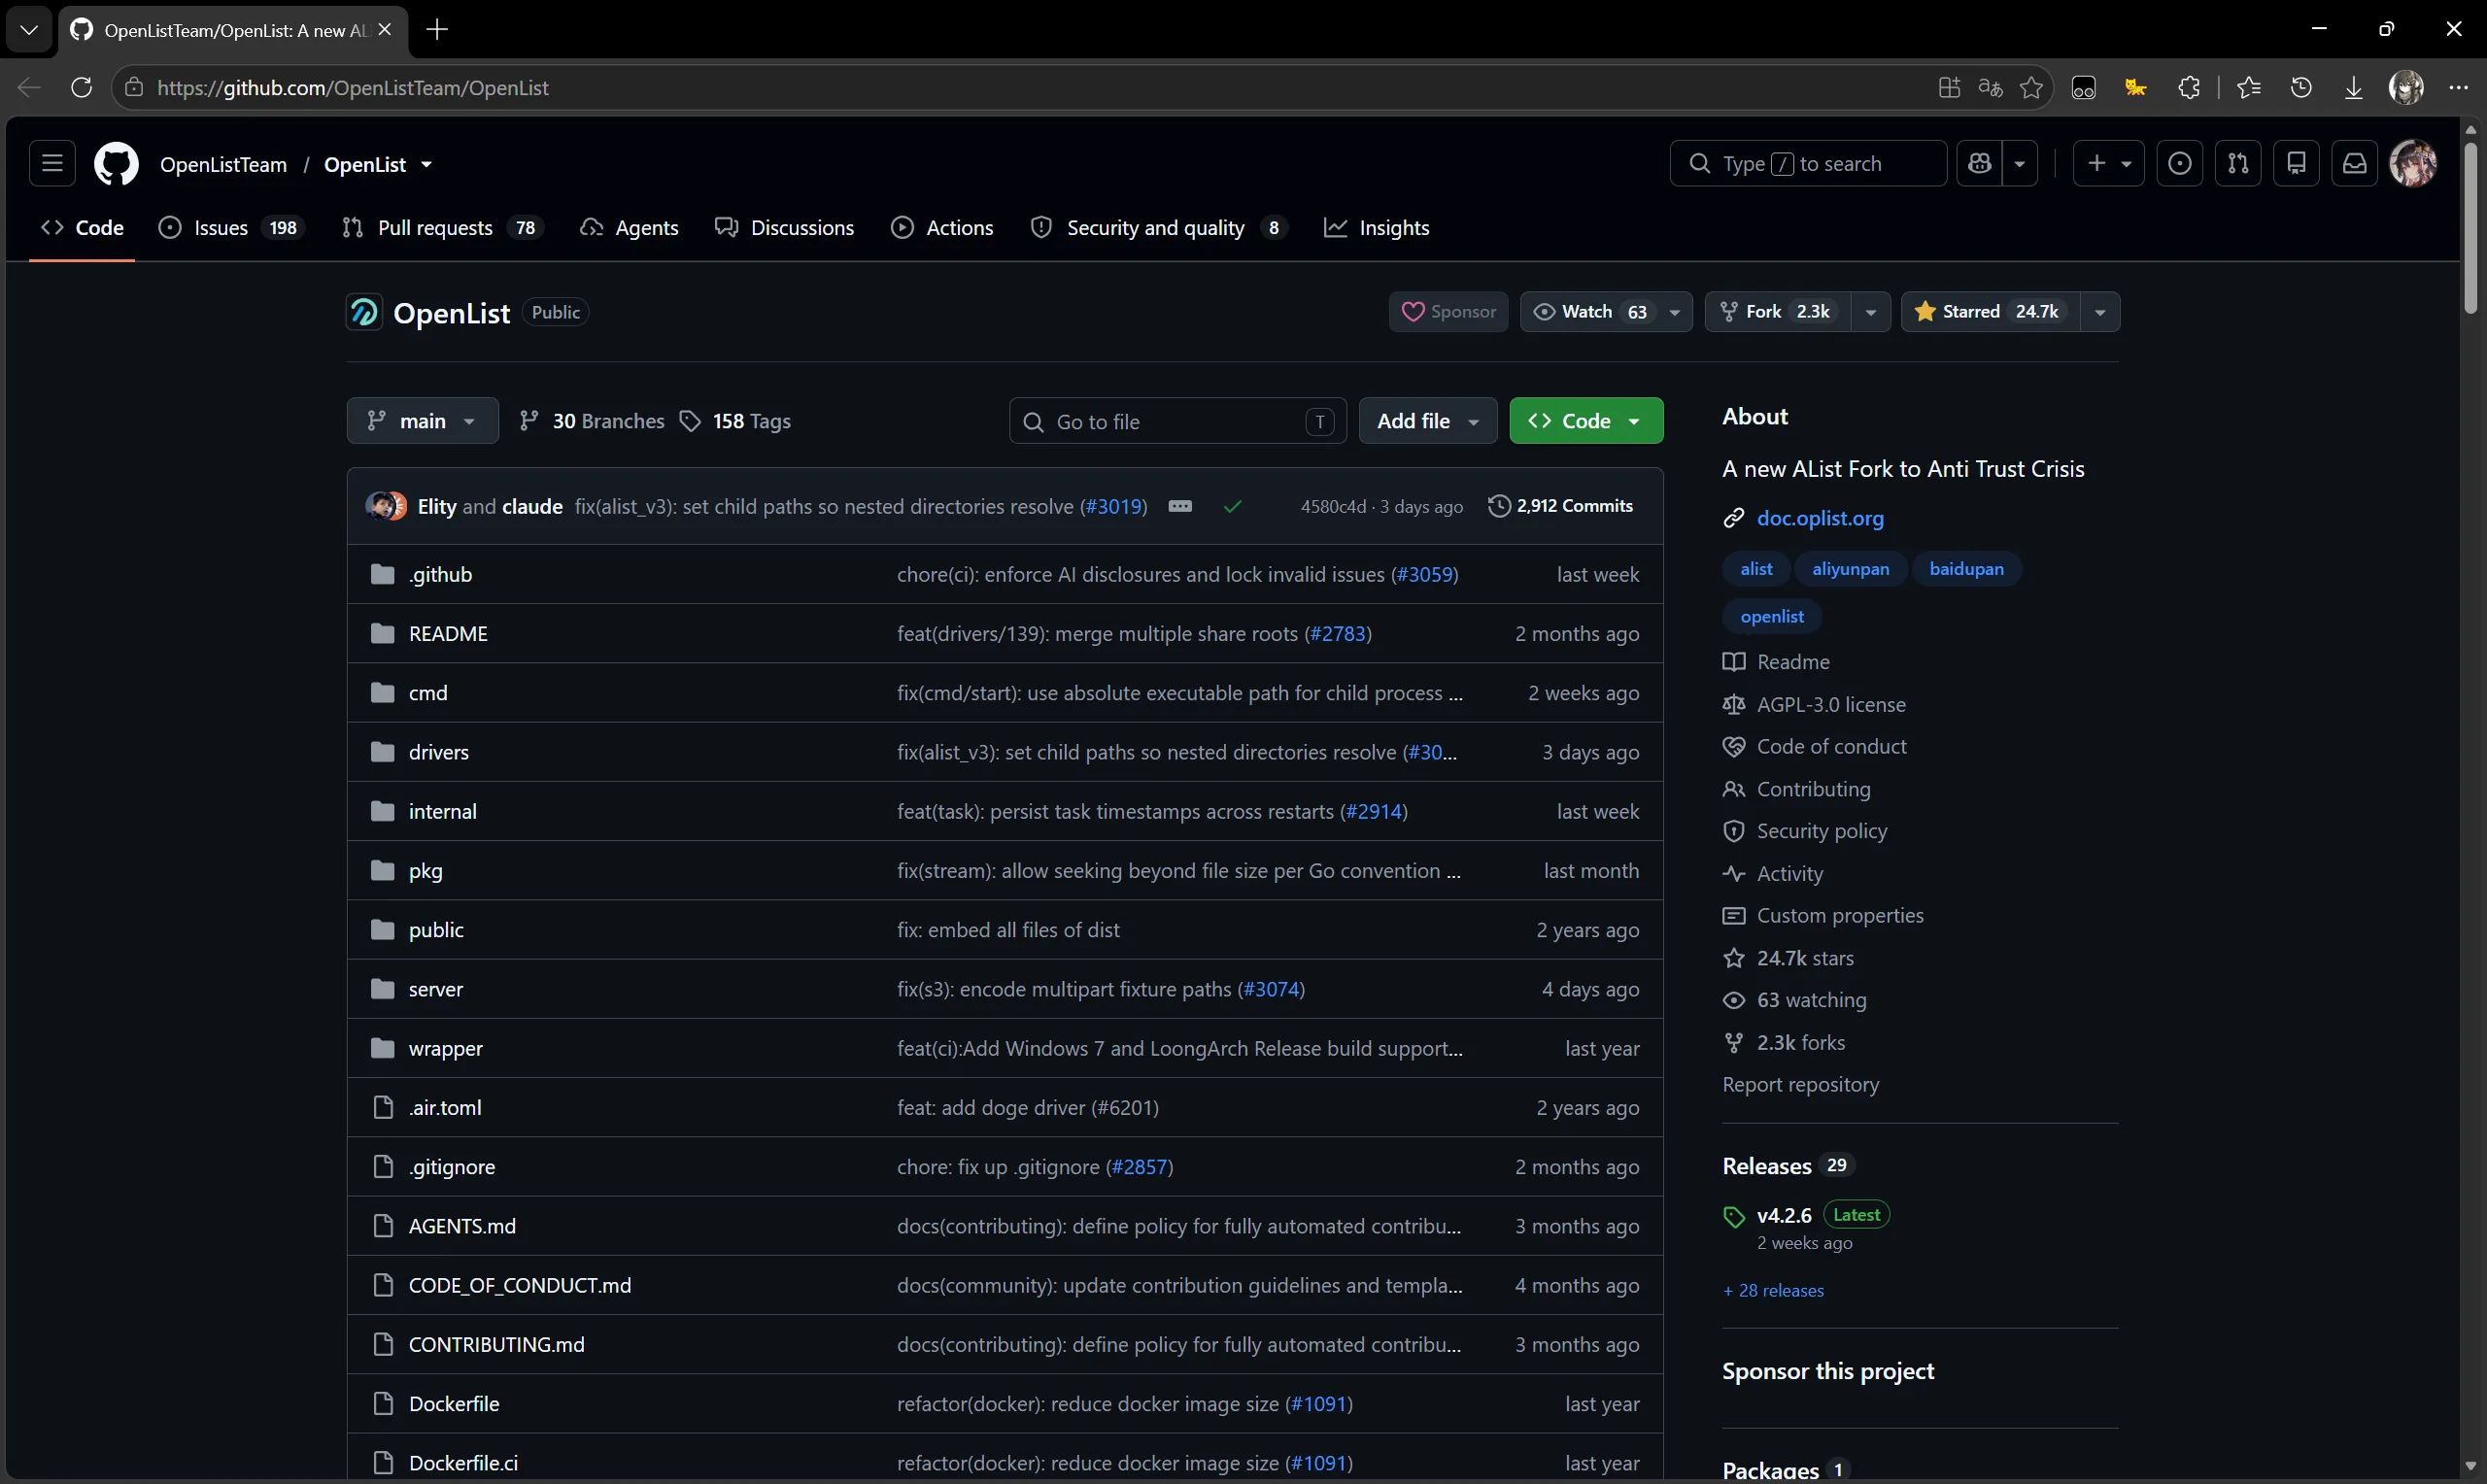Click the browser address bar URL

pos(353,88)
